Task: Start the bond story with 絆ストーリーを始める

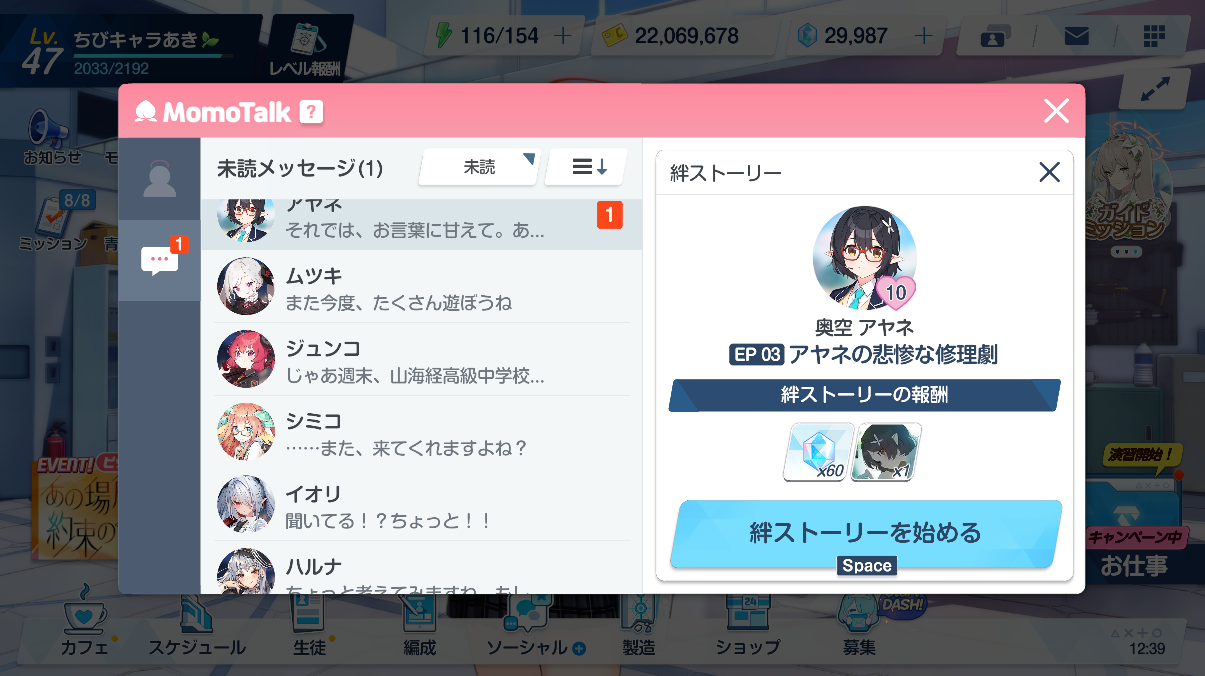Action: click(866, 533)
